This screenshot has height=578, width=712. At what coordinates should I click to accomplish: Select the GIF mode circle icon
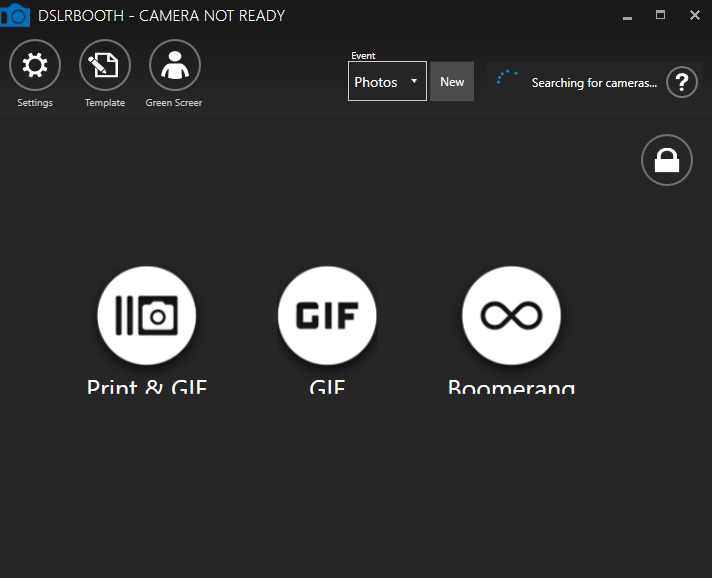pyautogui.click(x=327, y=316)
